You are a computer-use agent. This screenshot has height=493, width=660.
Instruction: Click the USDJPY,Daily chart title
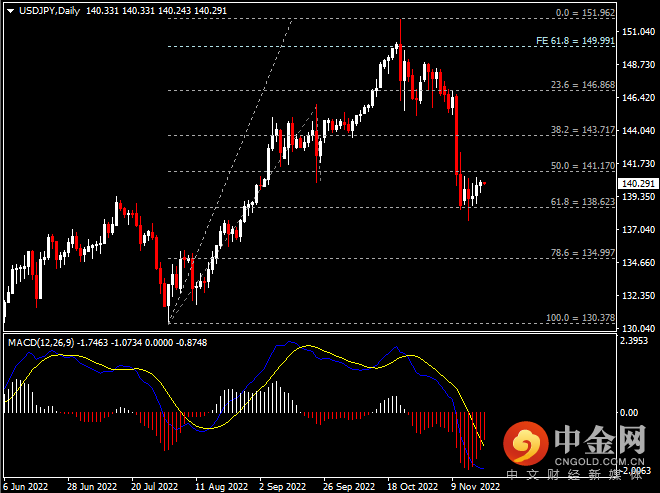pyautogui.click(x=50, y=11)
